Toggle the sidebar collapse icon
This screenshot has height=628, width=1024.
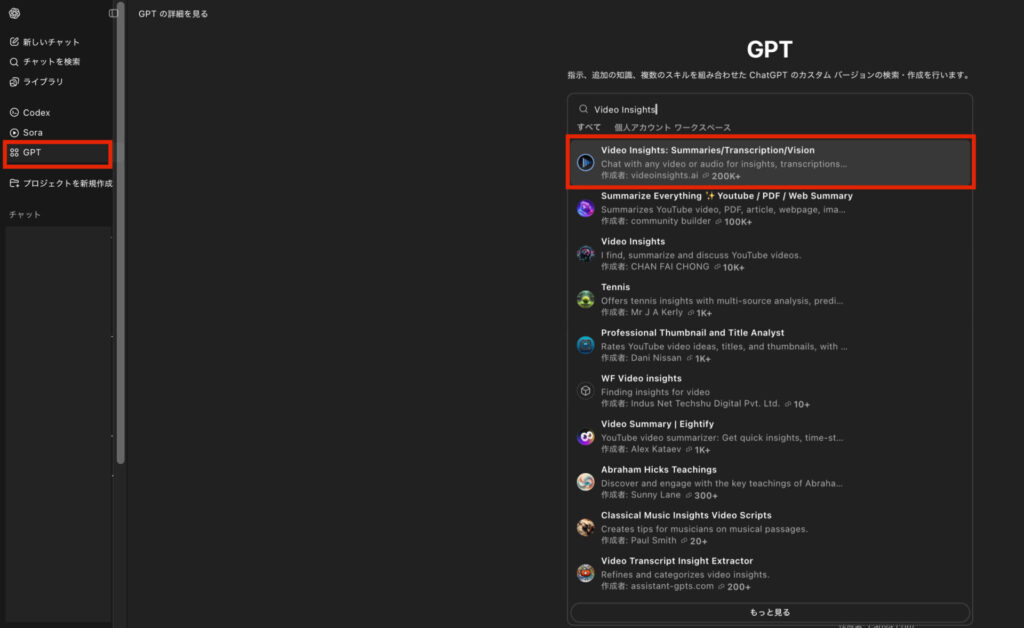(x=114, y=13)
